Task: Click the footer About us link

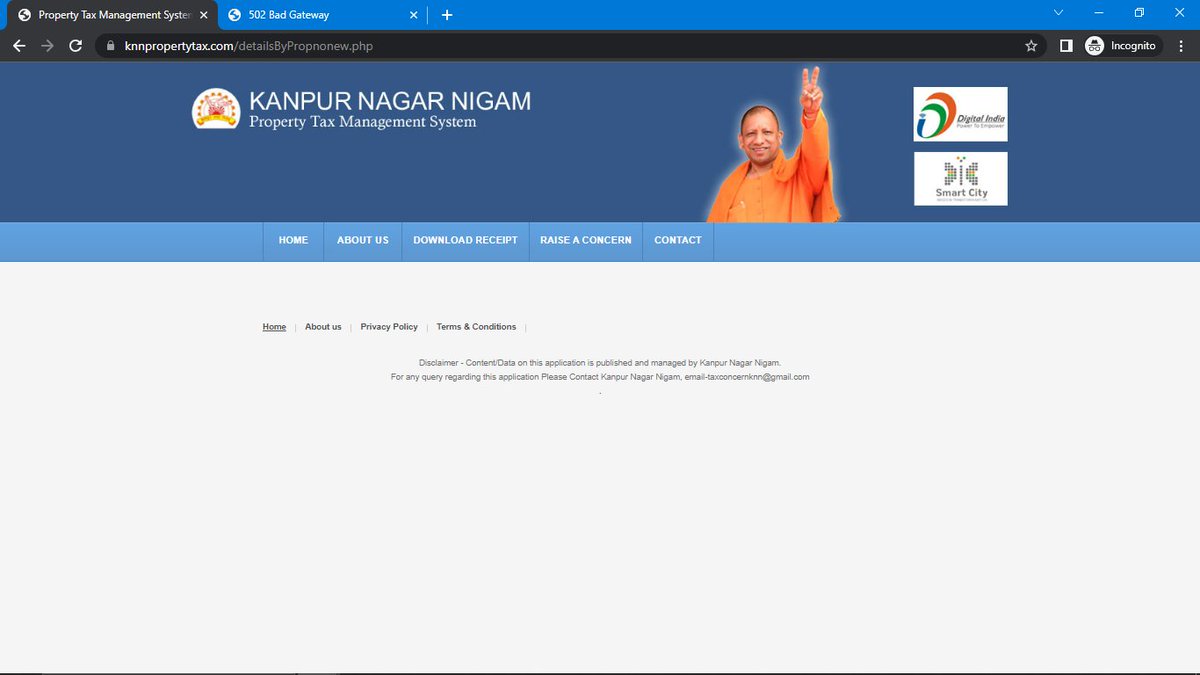Action: pos(323,327)
